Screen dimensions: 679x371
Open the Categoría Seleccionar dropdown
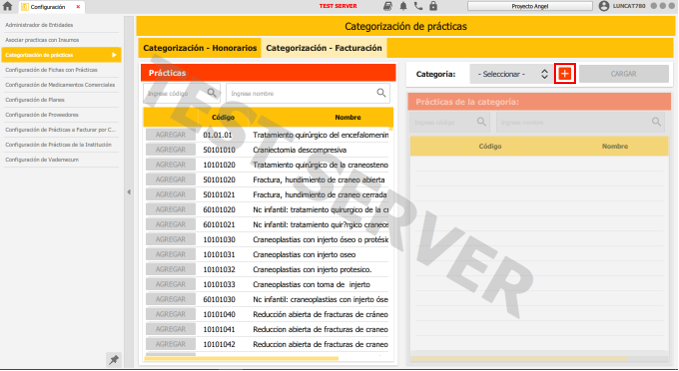511,74
